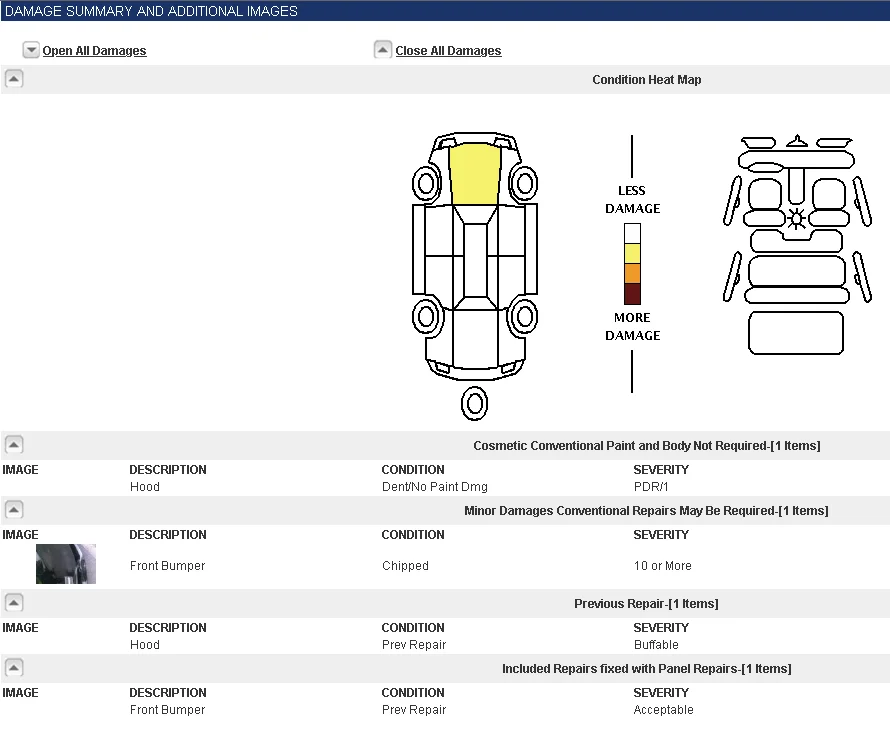The height and width of the screenshot is (731, 890).
Task: Click the rear left tire on car diagram
Action: pyautogui.click(x=426, y=316)
